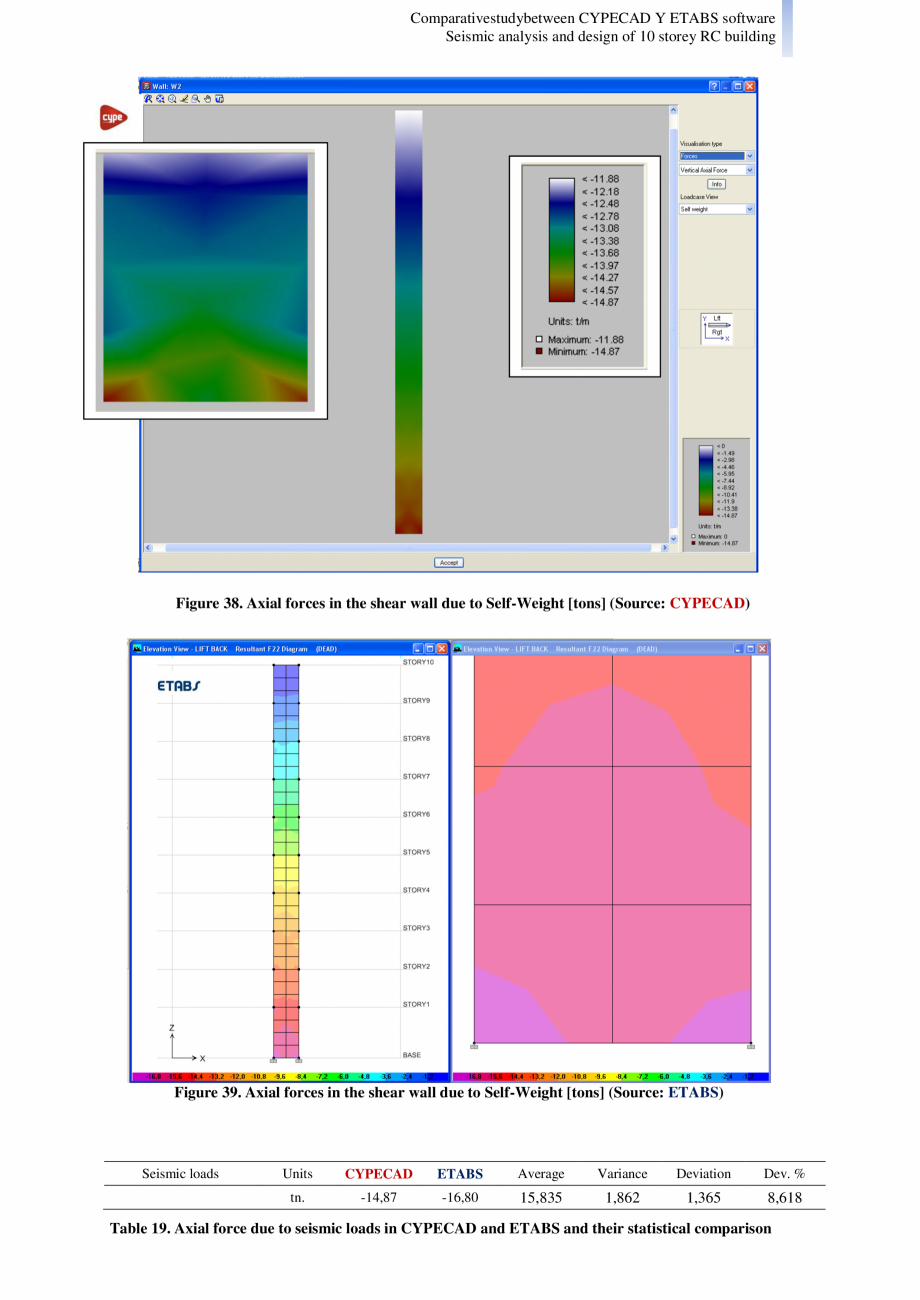
Task: Select the Minimum: -14.87 legend marker
Action: (537, 352)
